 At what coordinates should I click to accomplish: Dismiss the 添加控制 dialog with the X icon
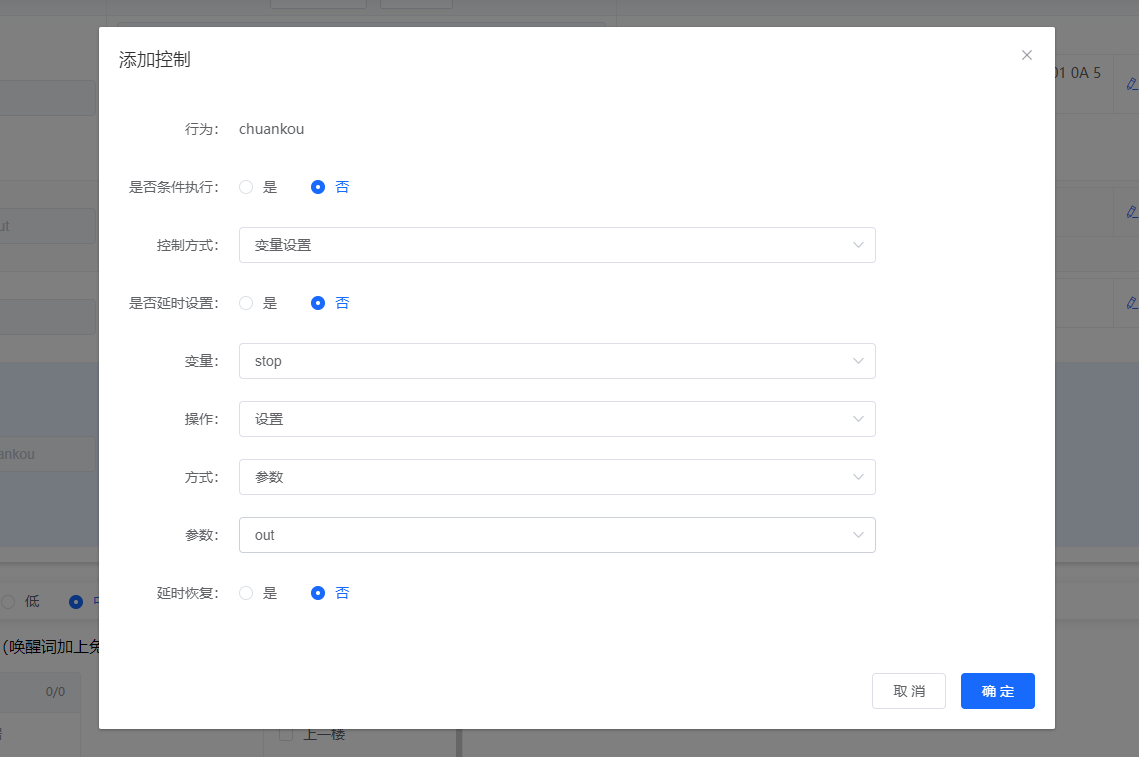[x=1026, y=55]
